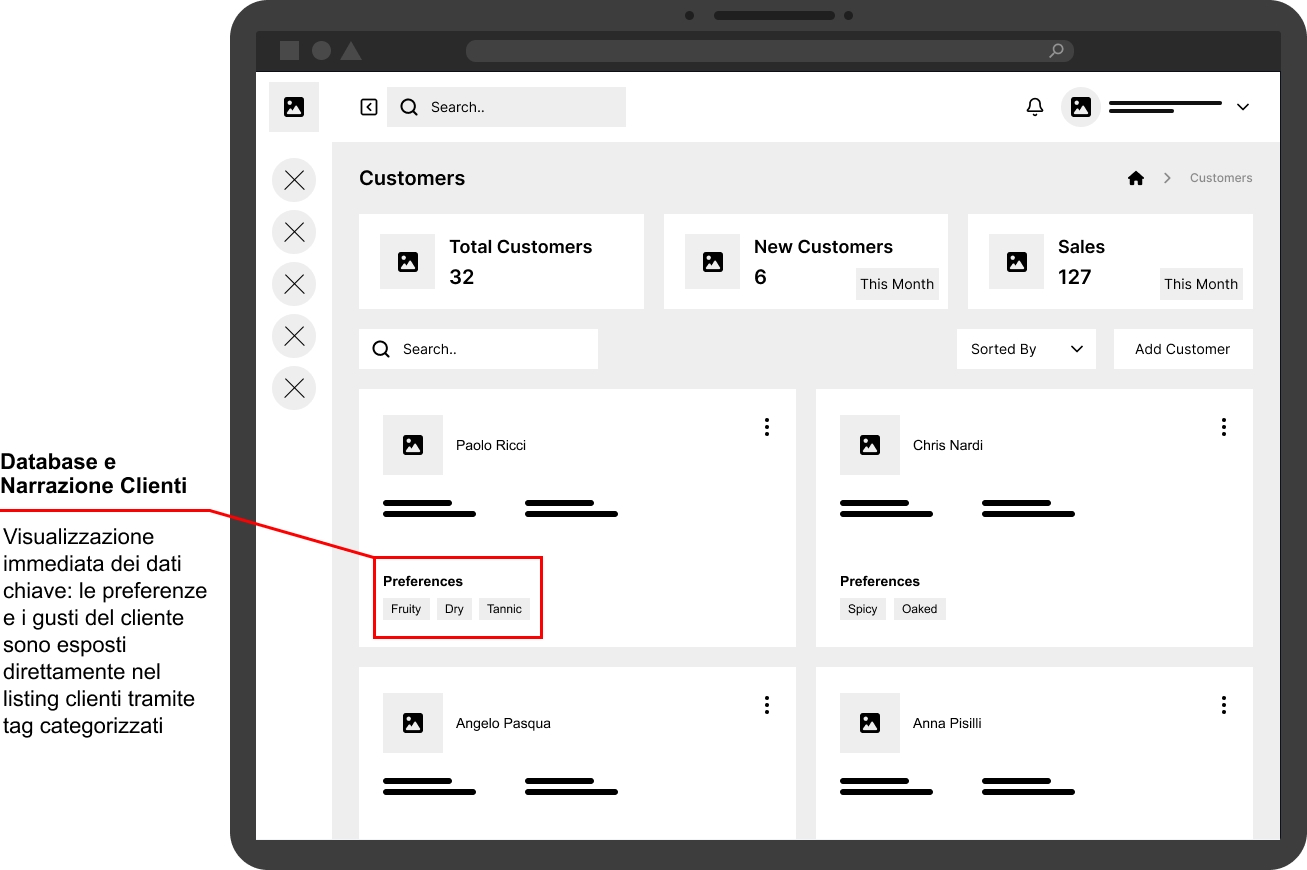
Task: Focus the customers list Search field
Action: click(478, 349)
